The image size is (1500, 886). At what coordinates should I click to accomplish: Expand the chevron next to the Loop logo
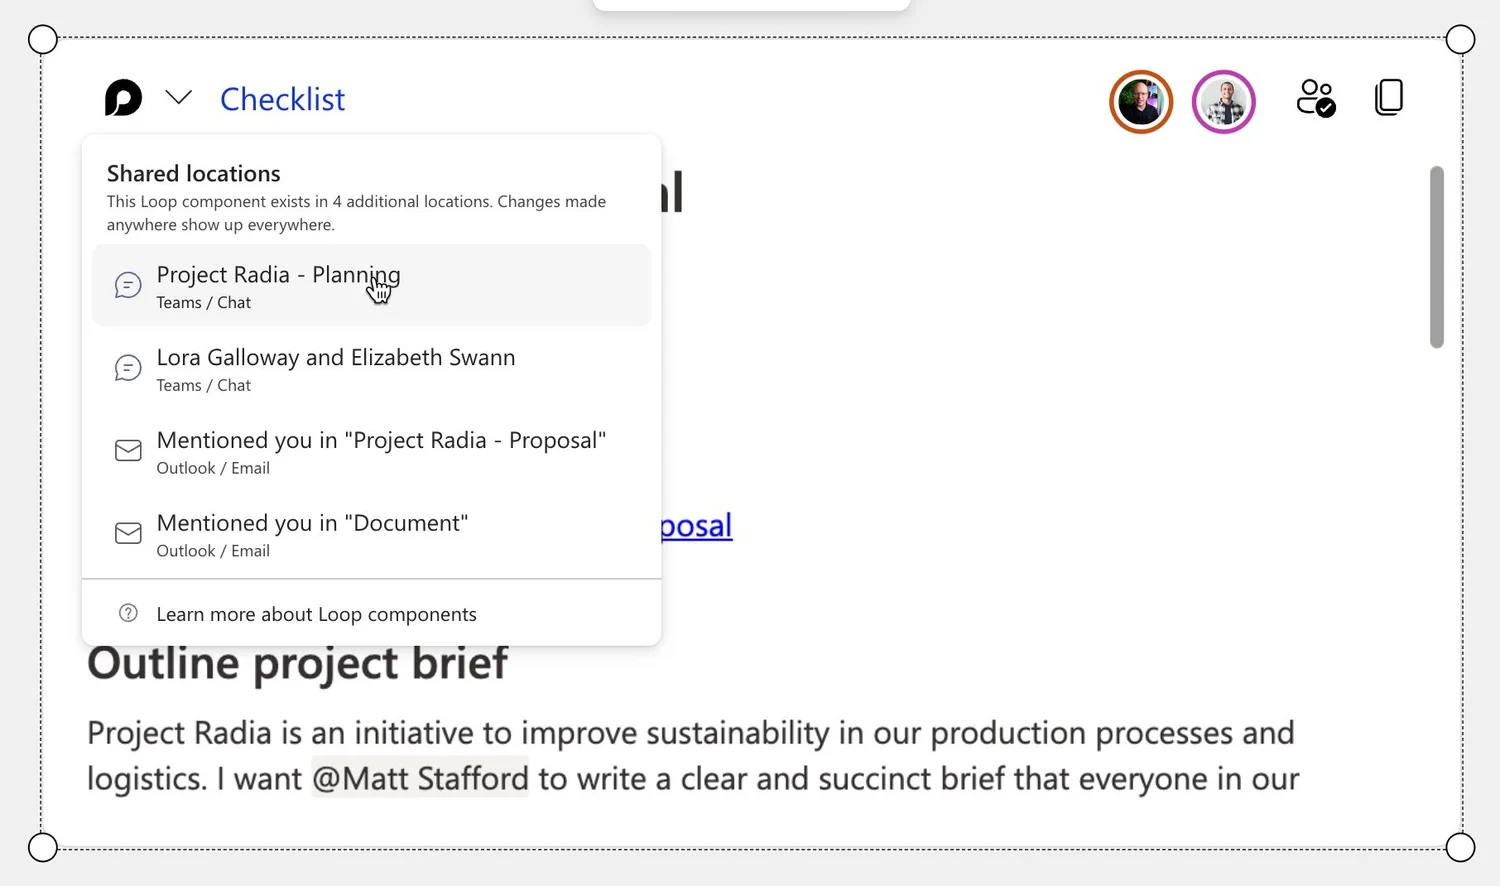coord(178,97)
